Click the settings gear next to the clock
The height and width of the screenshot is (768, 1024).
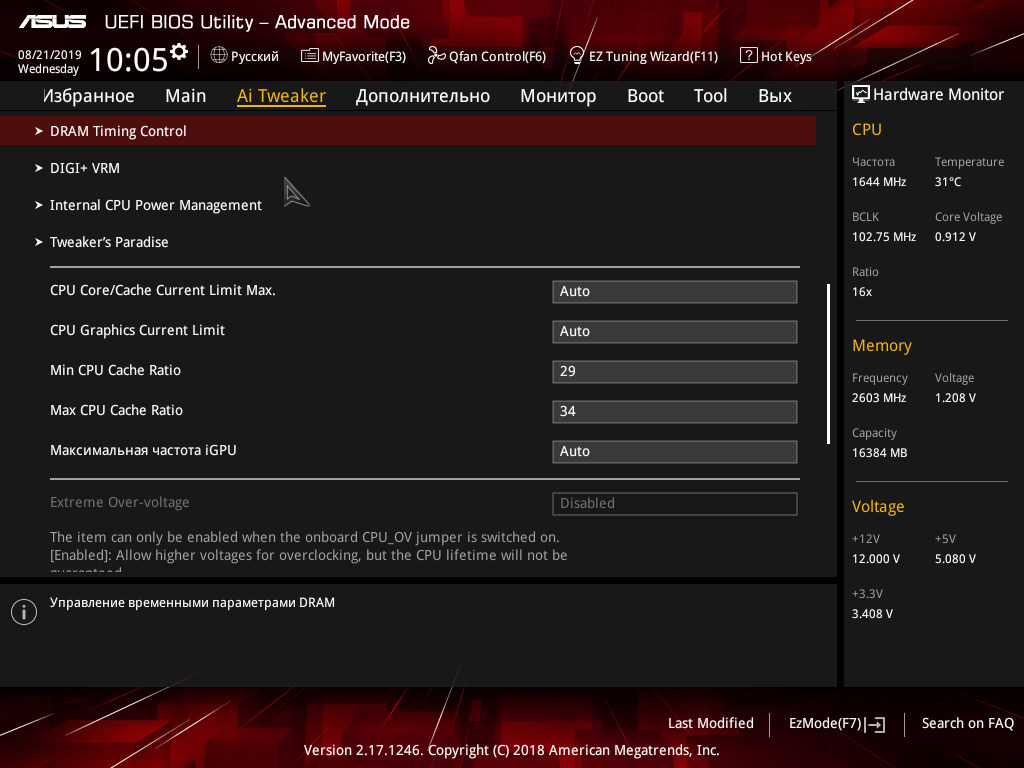pyautogui.click(x=179, y=51)
